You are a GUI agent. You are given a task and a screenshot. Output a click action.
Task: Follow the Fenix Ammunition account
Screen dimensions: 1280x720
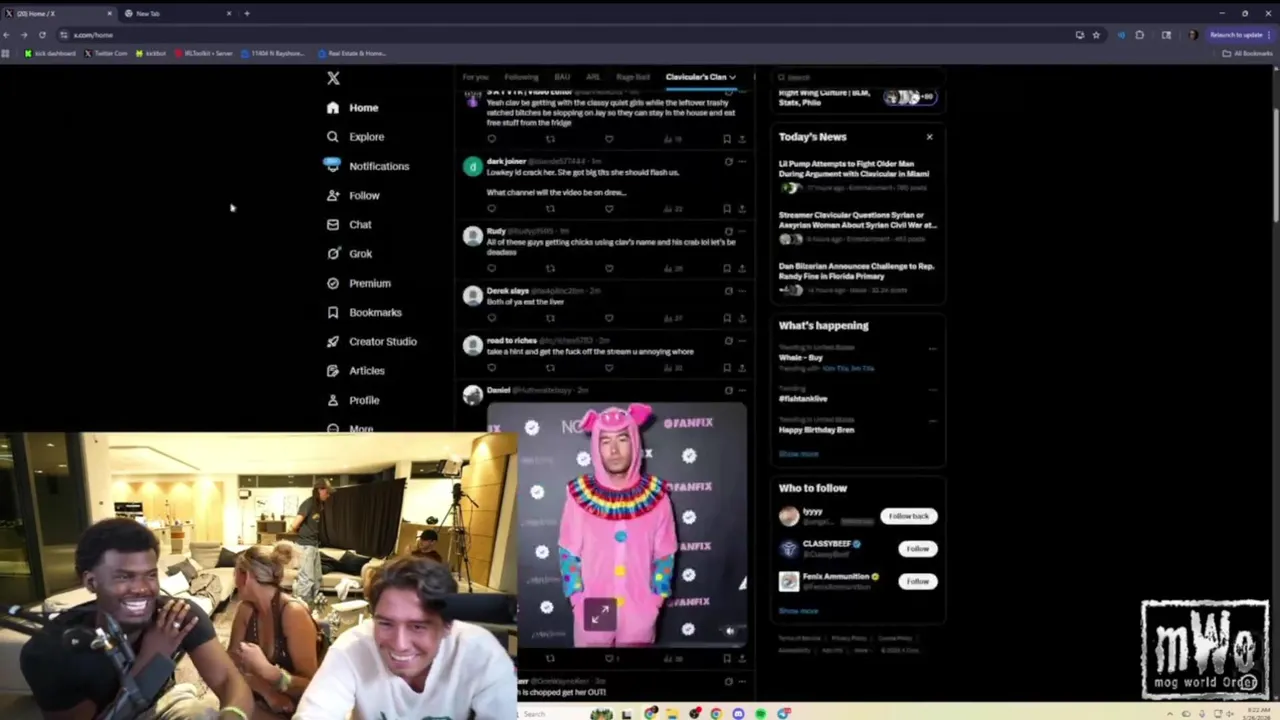click(x=917, y=581)
